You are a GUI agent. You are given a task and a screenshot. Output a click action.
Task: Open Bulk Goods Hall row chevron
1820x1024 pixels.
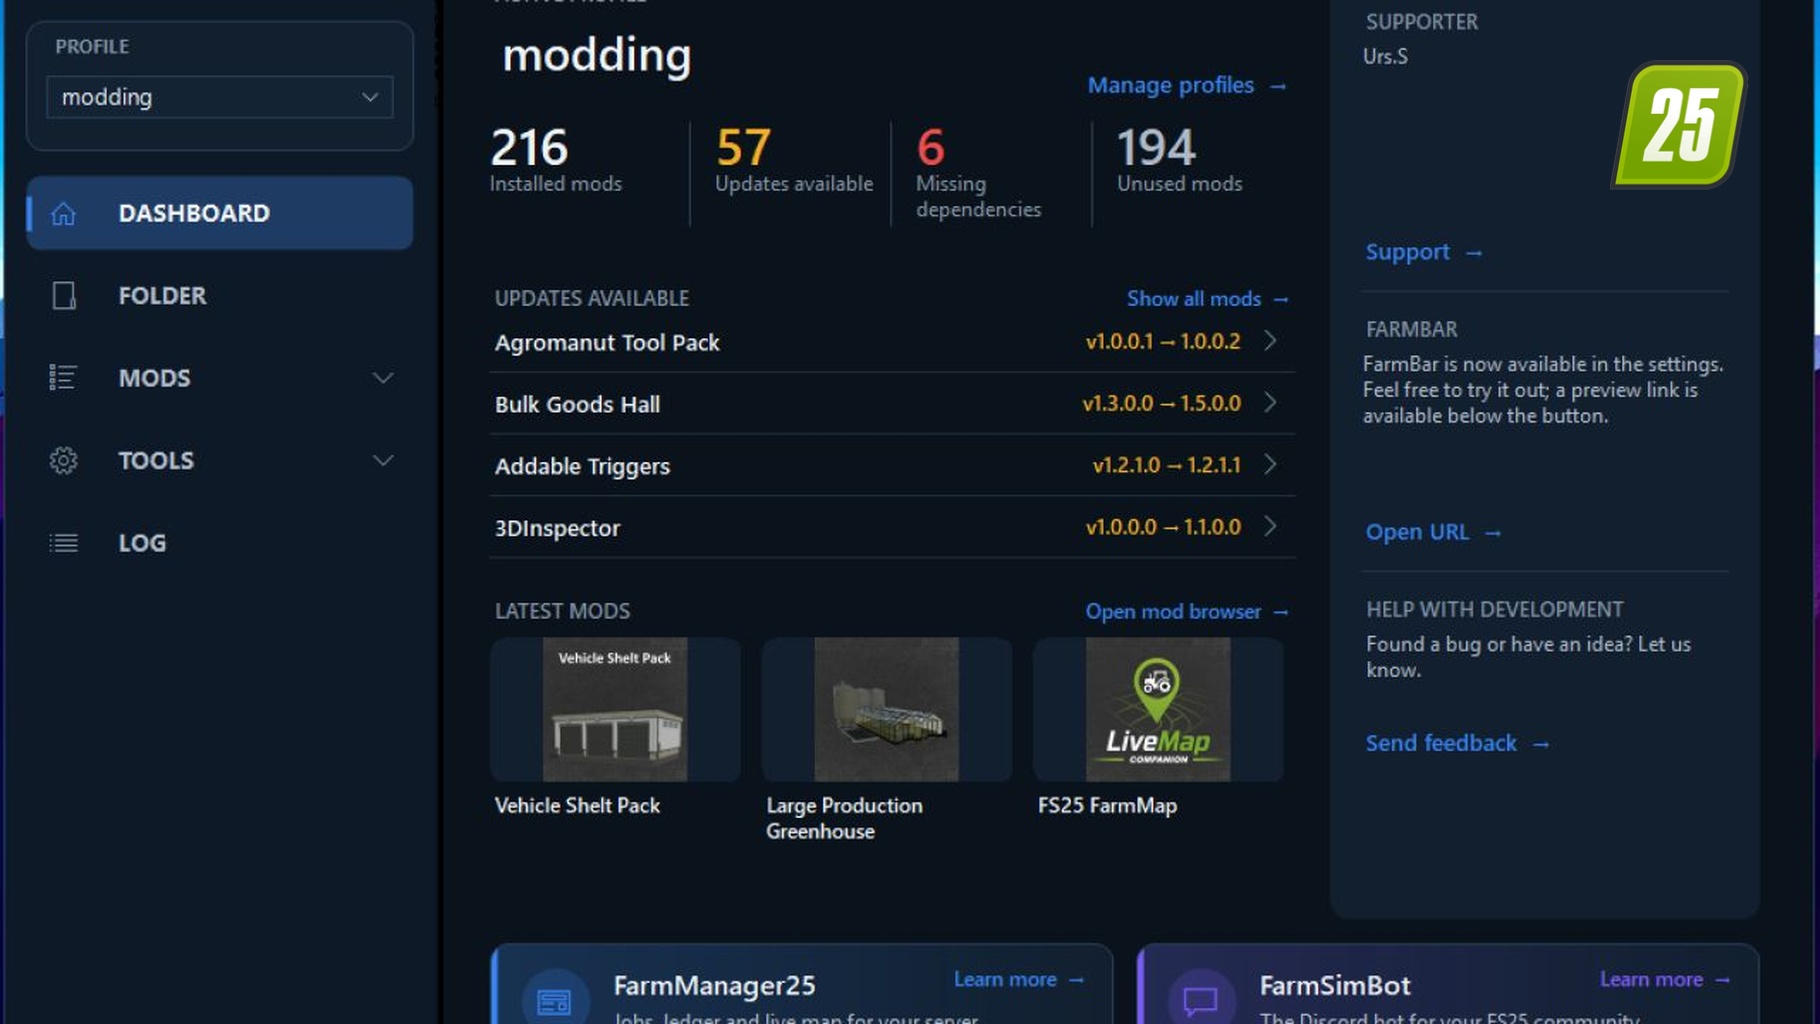pyautogui.click(x=1270, y=403)
